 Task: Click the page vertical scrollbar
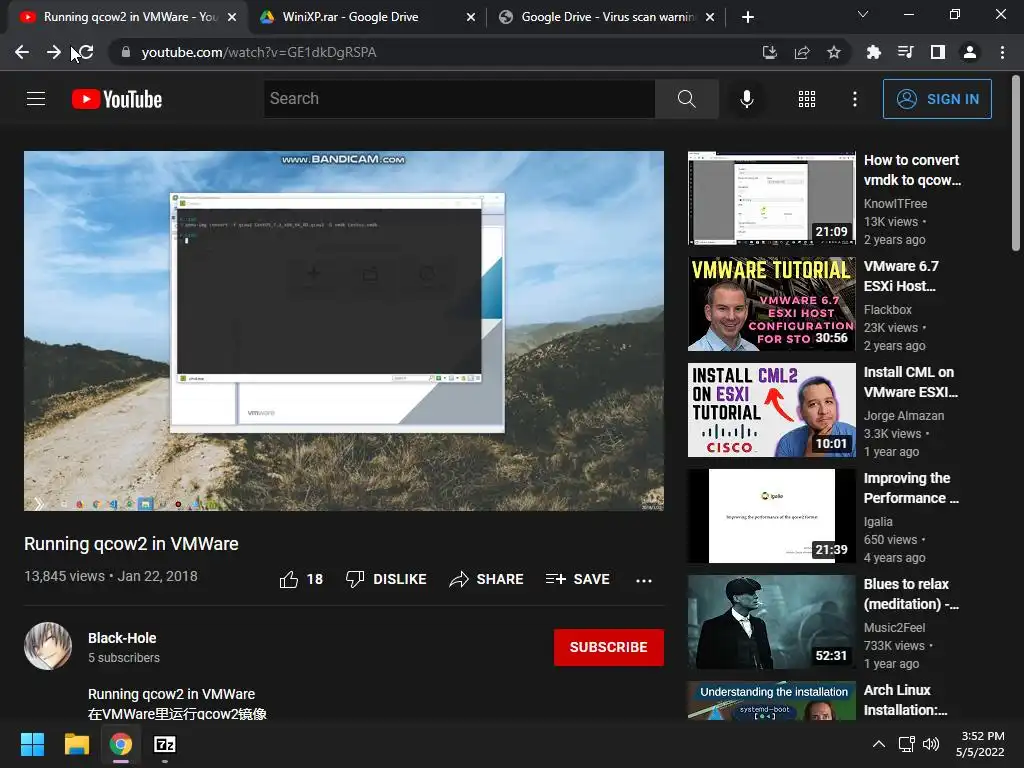coord(1016,163)
